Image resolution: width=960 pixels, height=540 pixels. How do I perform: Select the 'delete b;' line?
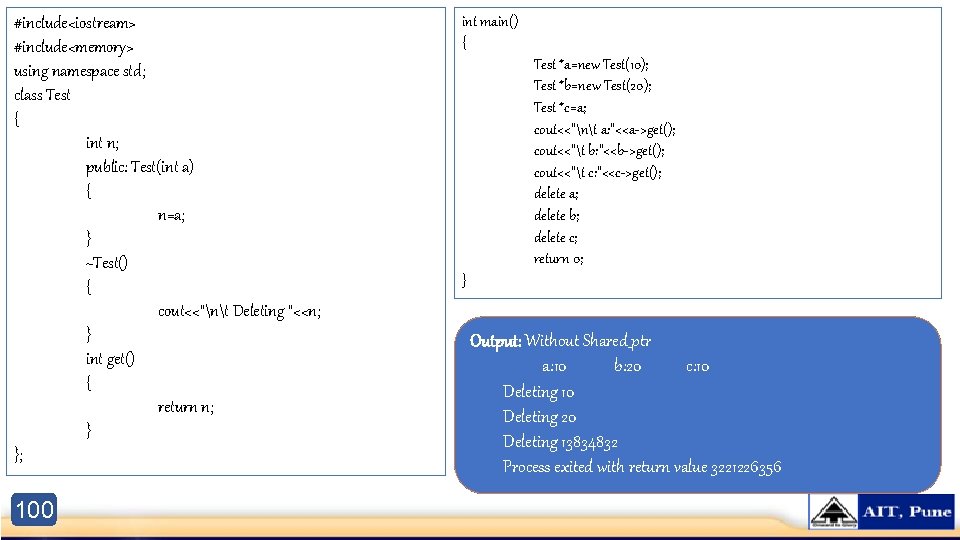pyautogui.click(x=557, y=216)
